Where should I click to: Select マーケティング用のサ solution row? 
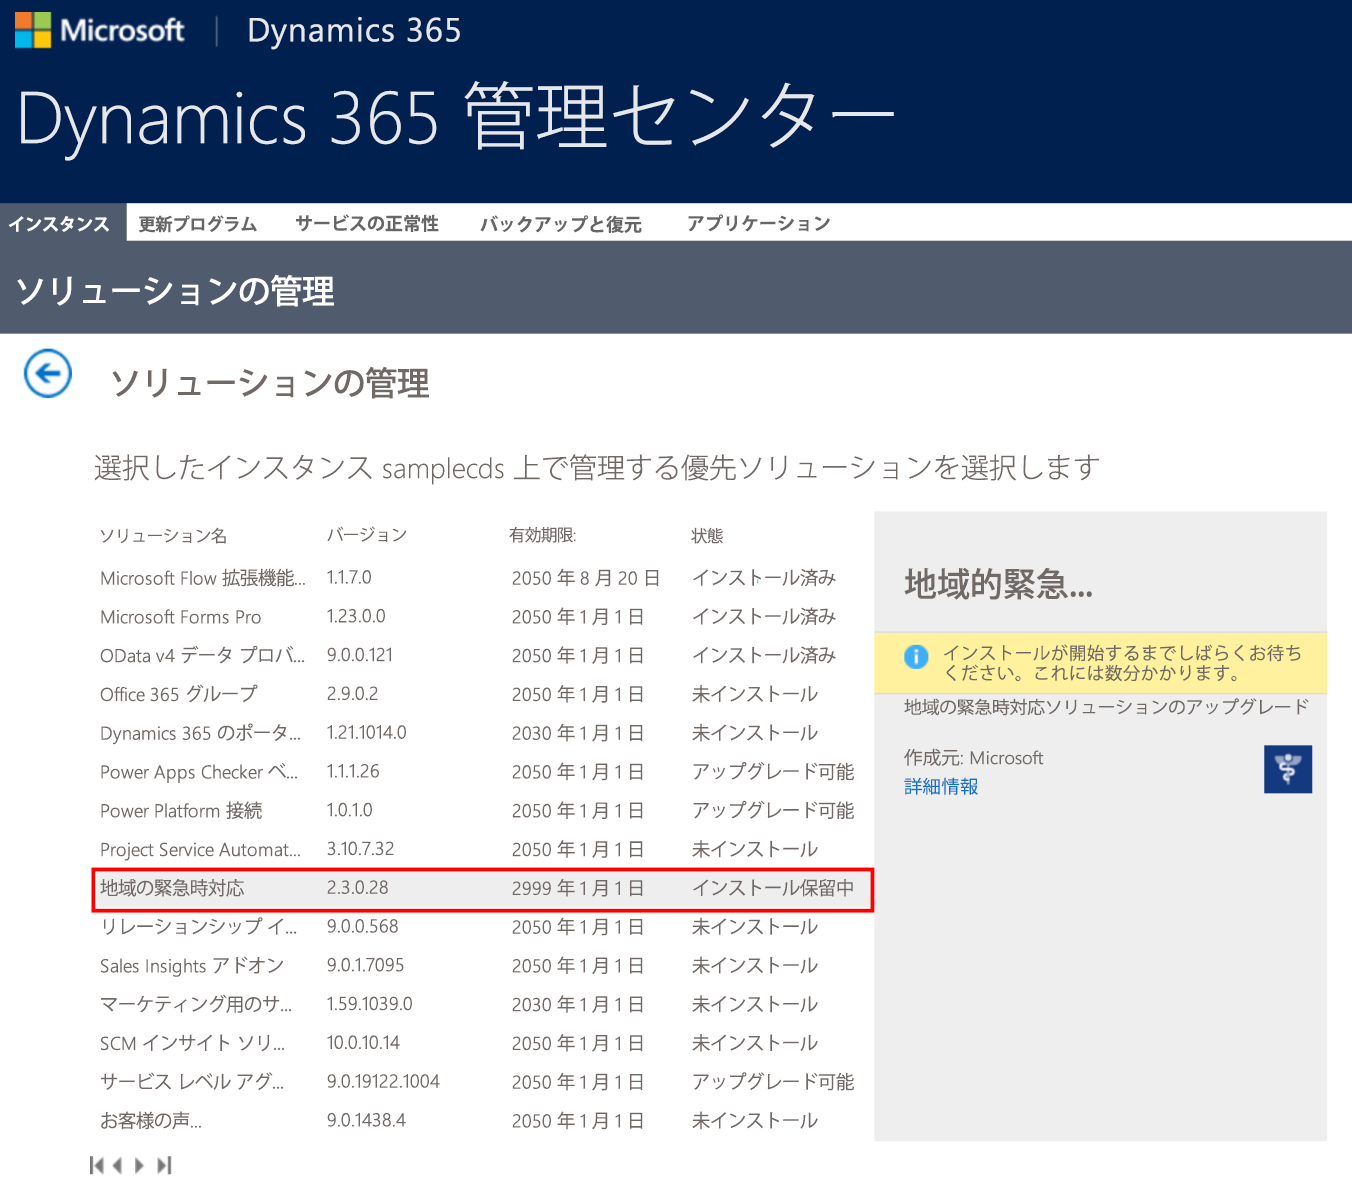[x=483, y=1004]
